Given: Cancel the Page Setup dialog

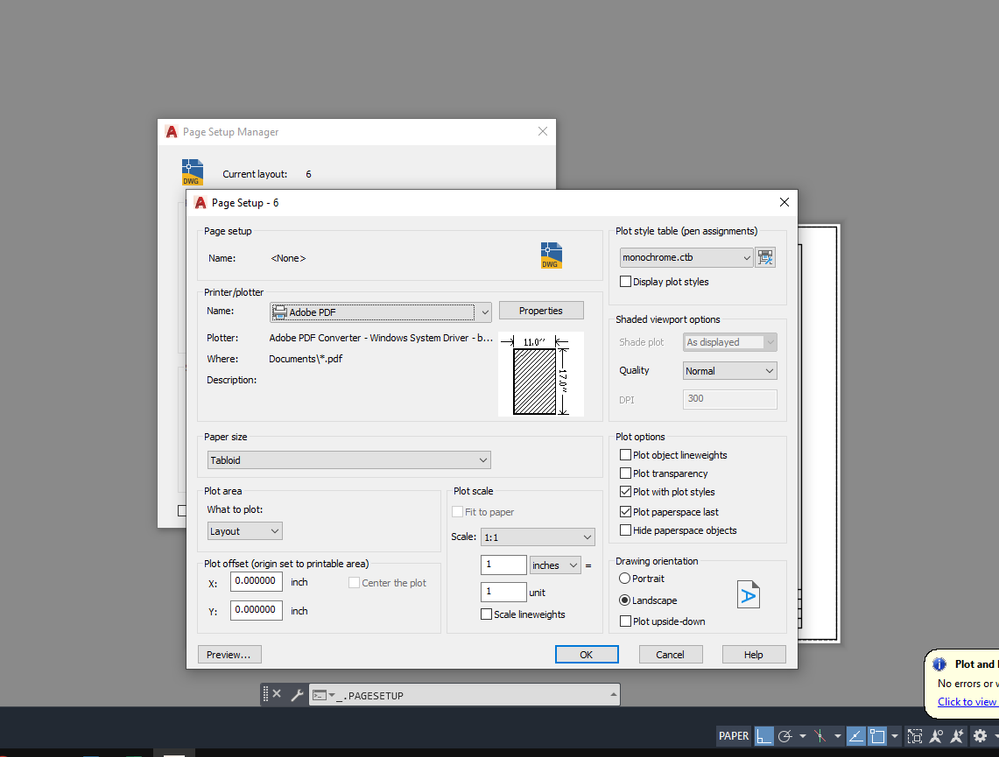Looking at the screenshot, I should (670, 654).
